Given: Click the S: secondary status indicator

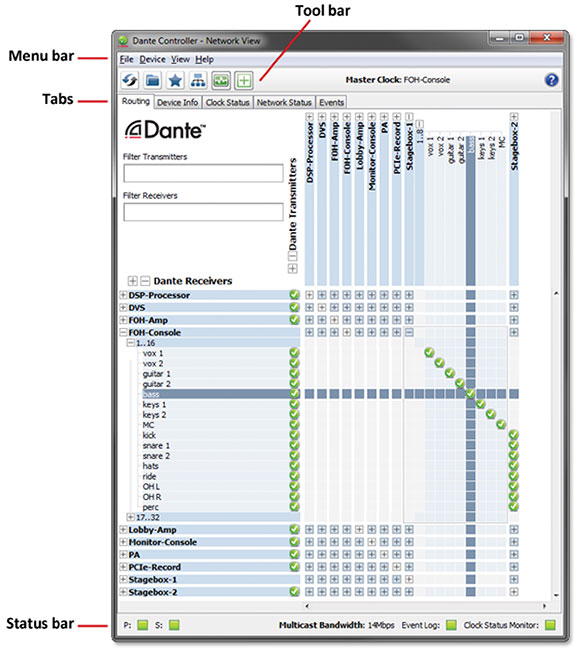Looking at the screenshot, I should click(x=174, y=625).
